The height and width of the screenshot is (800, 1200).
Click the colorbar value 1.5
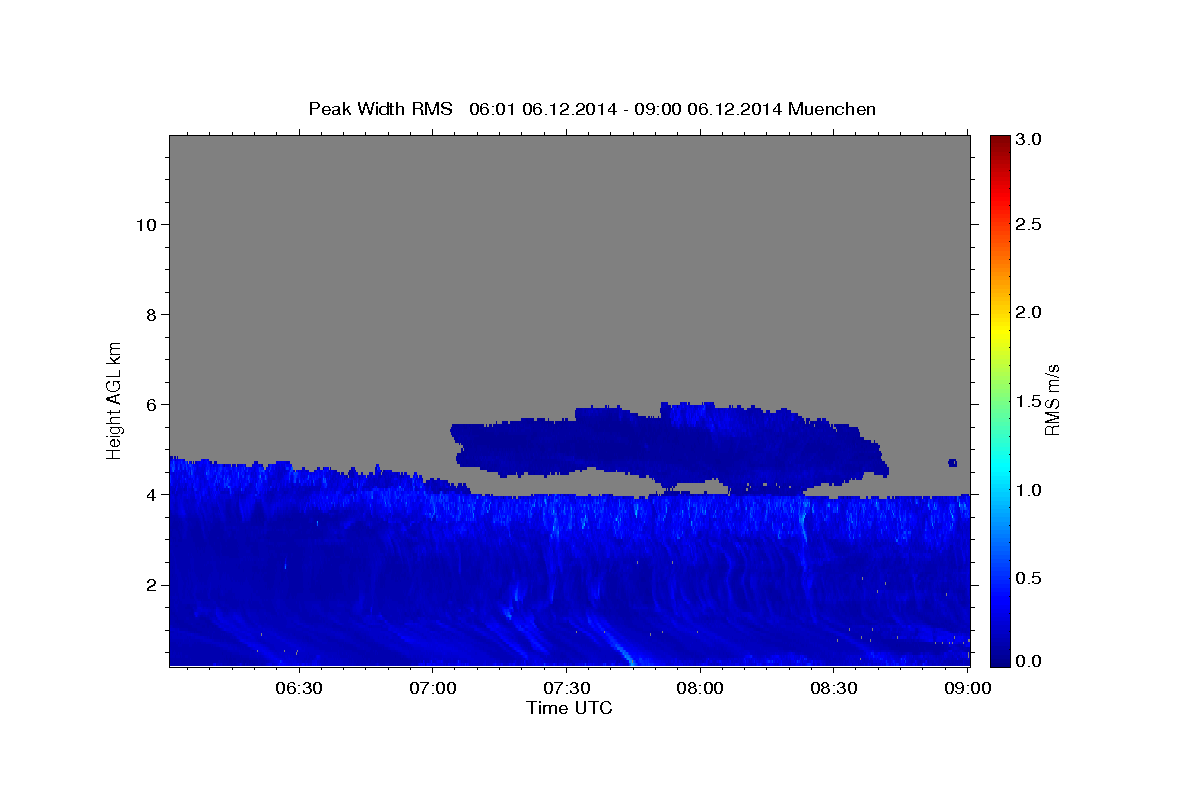pos(1030,401)
